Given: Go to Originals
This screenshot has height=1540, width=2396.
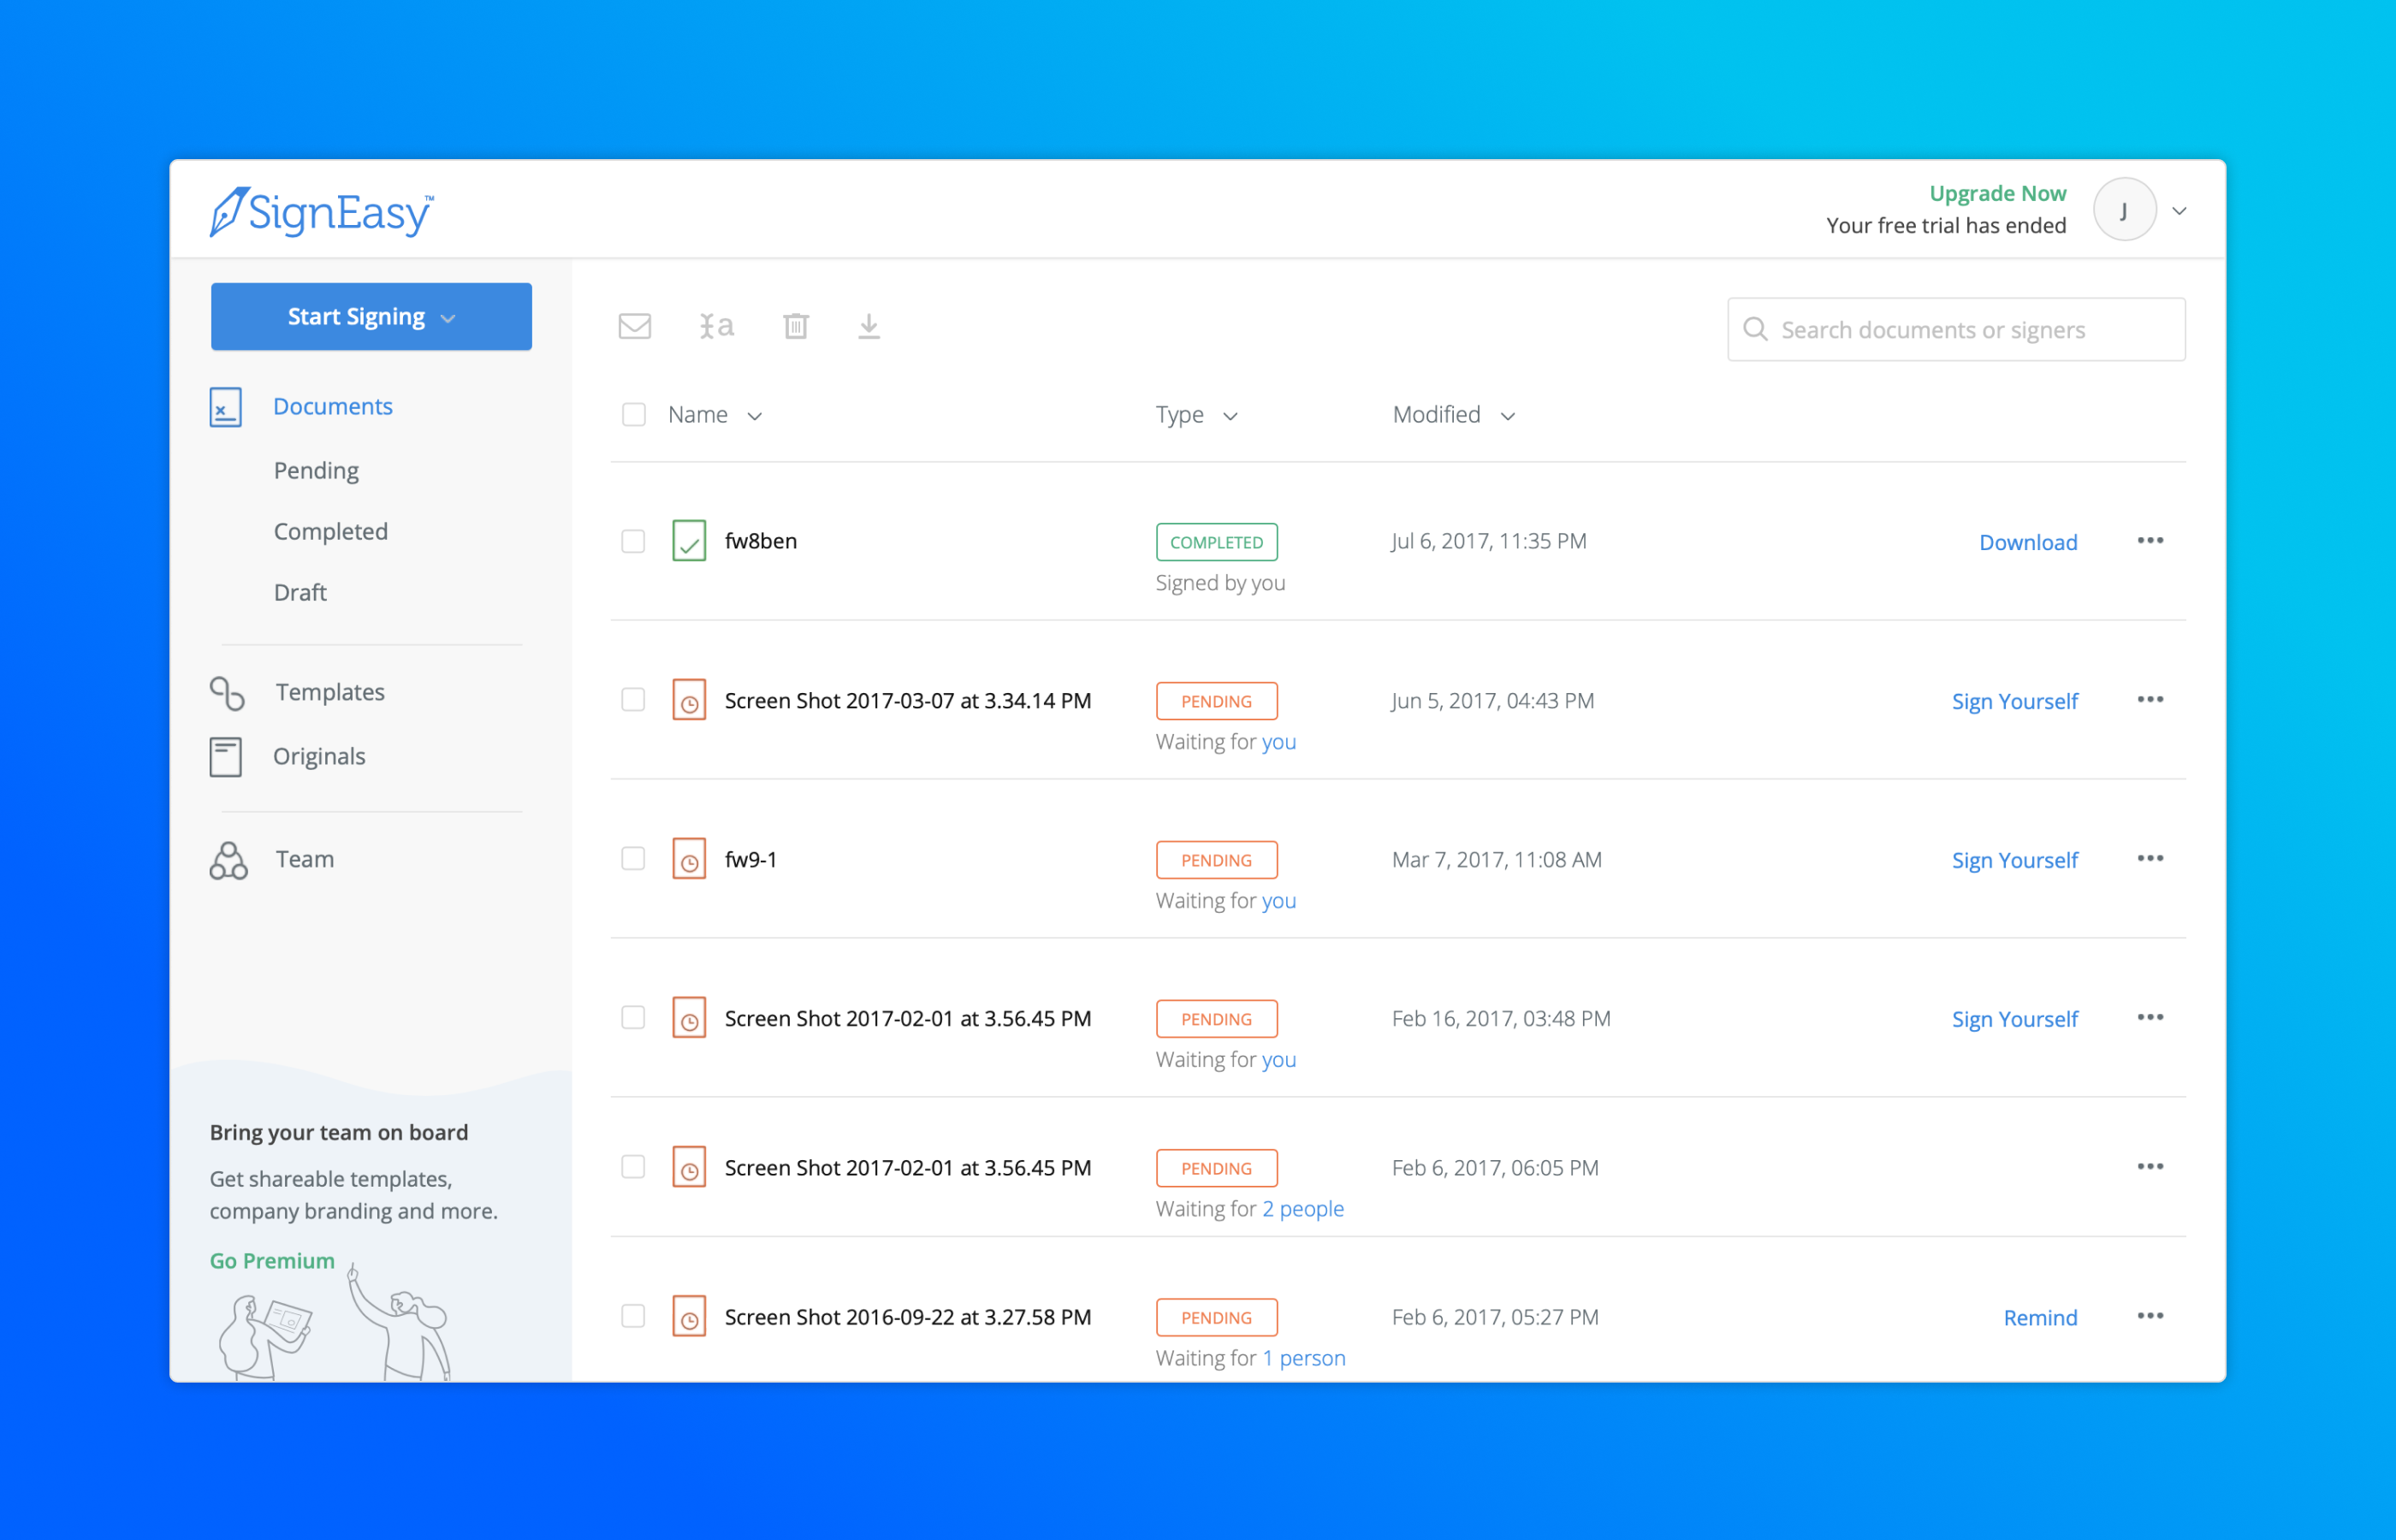Looking at the screenshot, I should tap(319, 756).
